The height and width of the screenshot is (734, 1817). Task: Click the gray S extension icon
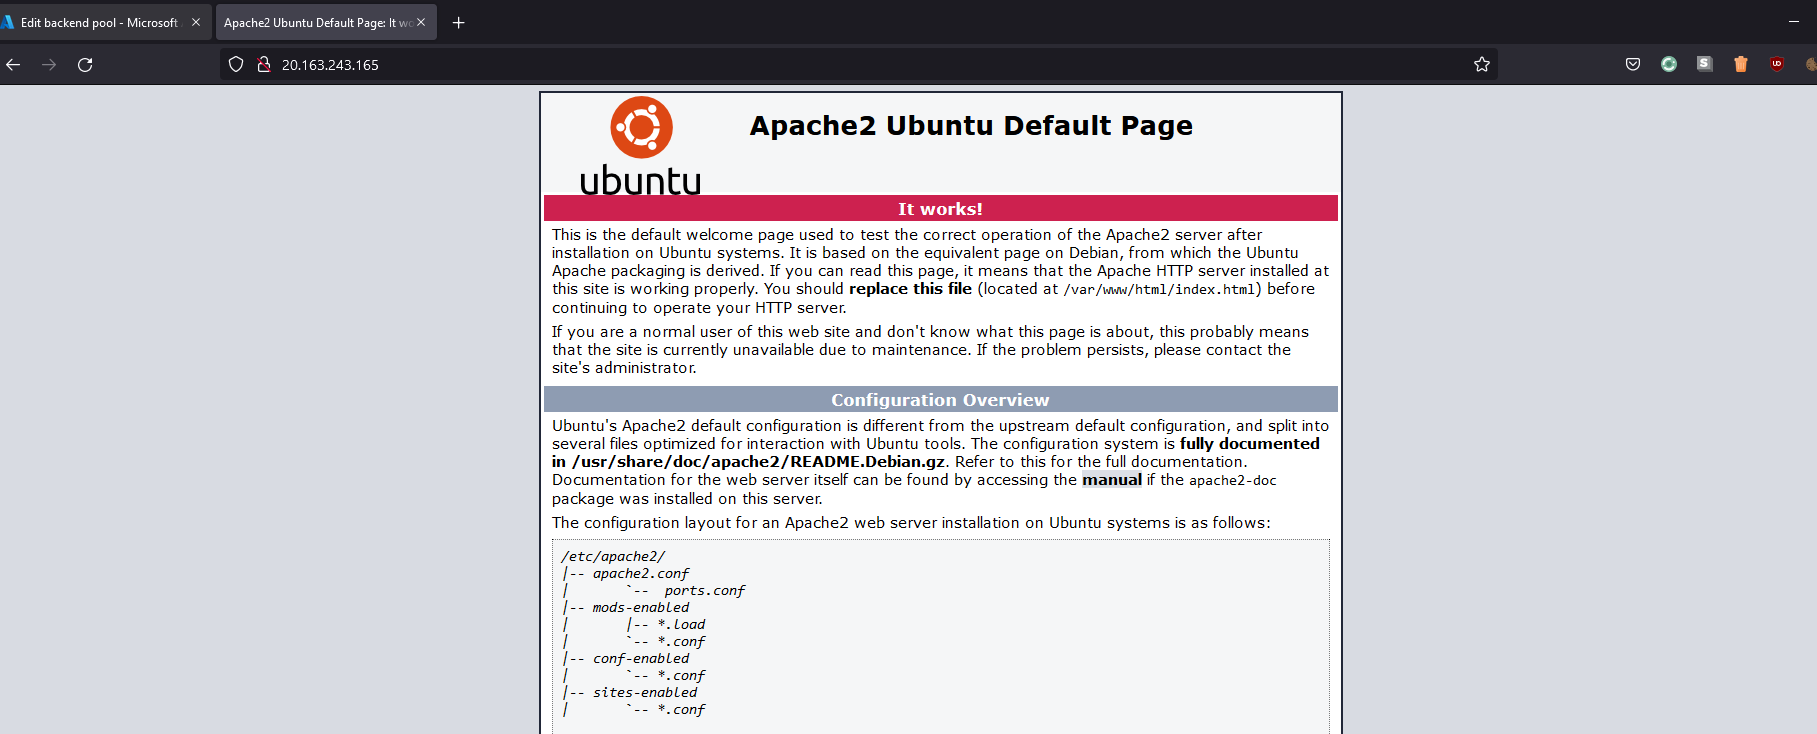(1704, 65)
